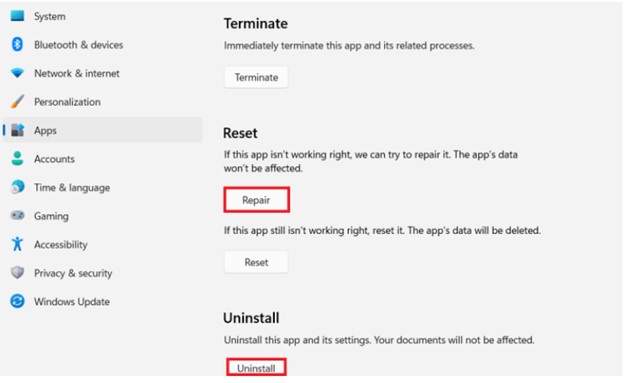Click the System monitor icon
Screen dimensions: 624x383
pyautogui.click(x=17, y=16)
